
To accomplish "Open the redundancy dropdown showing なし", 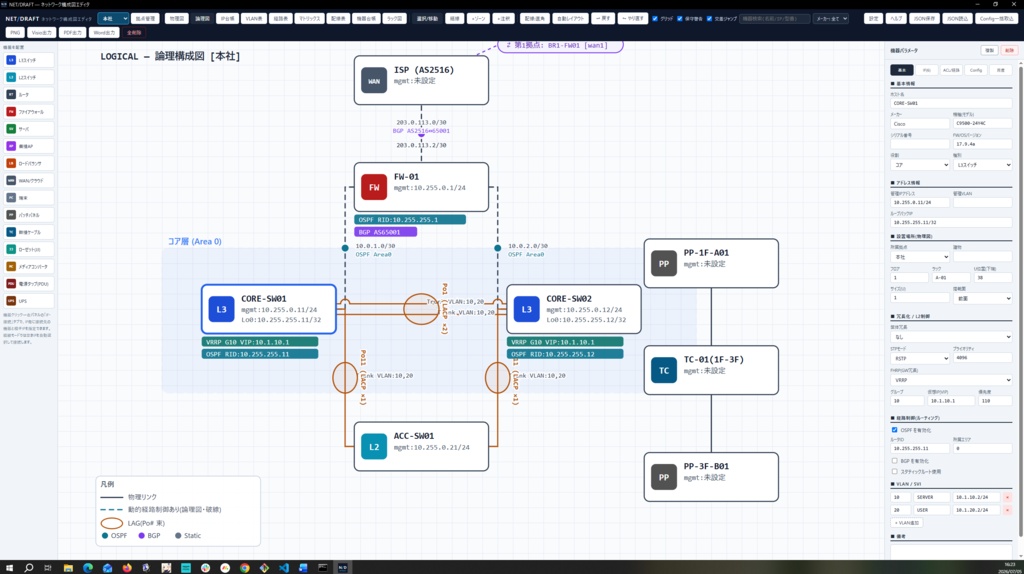I will coord(951,337).
